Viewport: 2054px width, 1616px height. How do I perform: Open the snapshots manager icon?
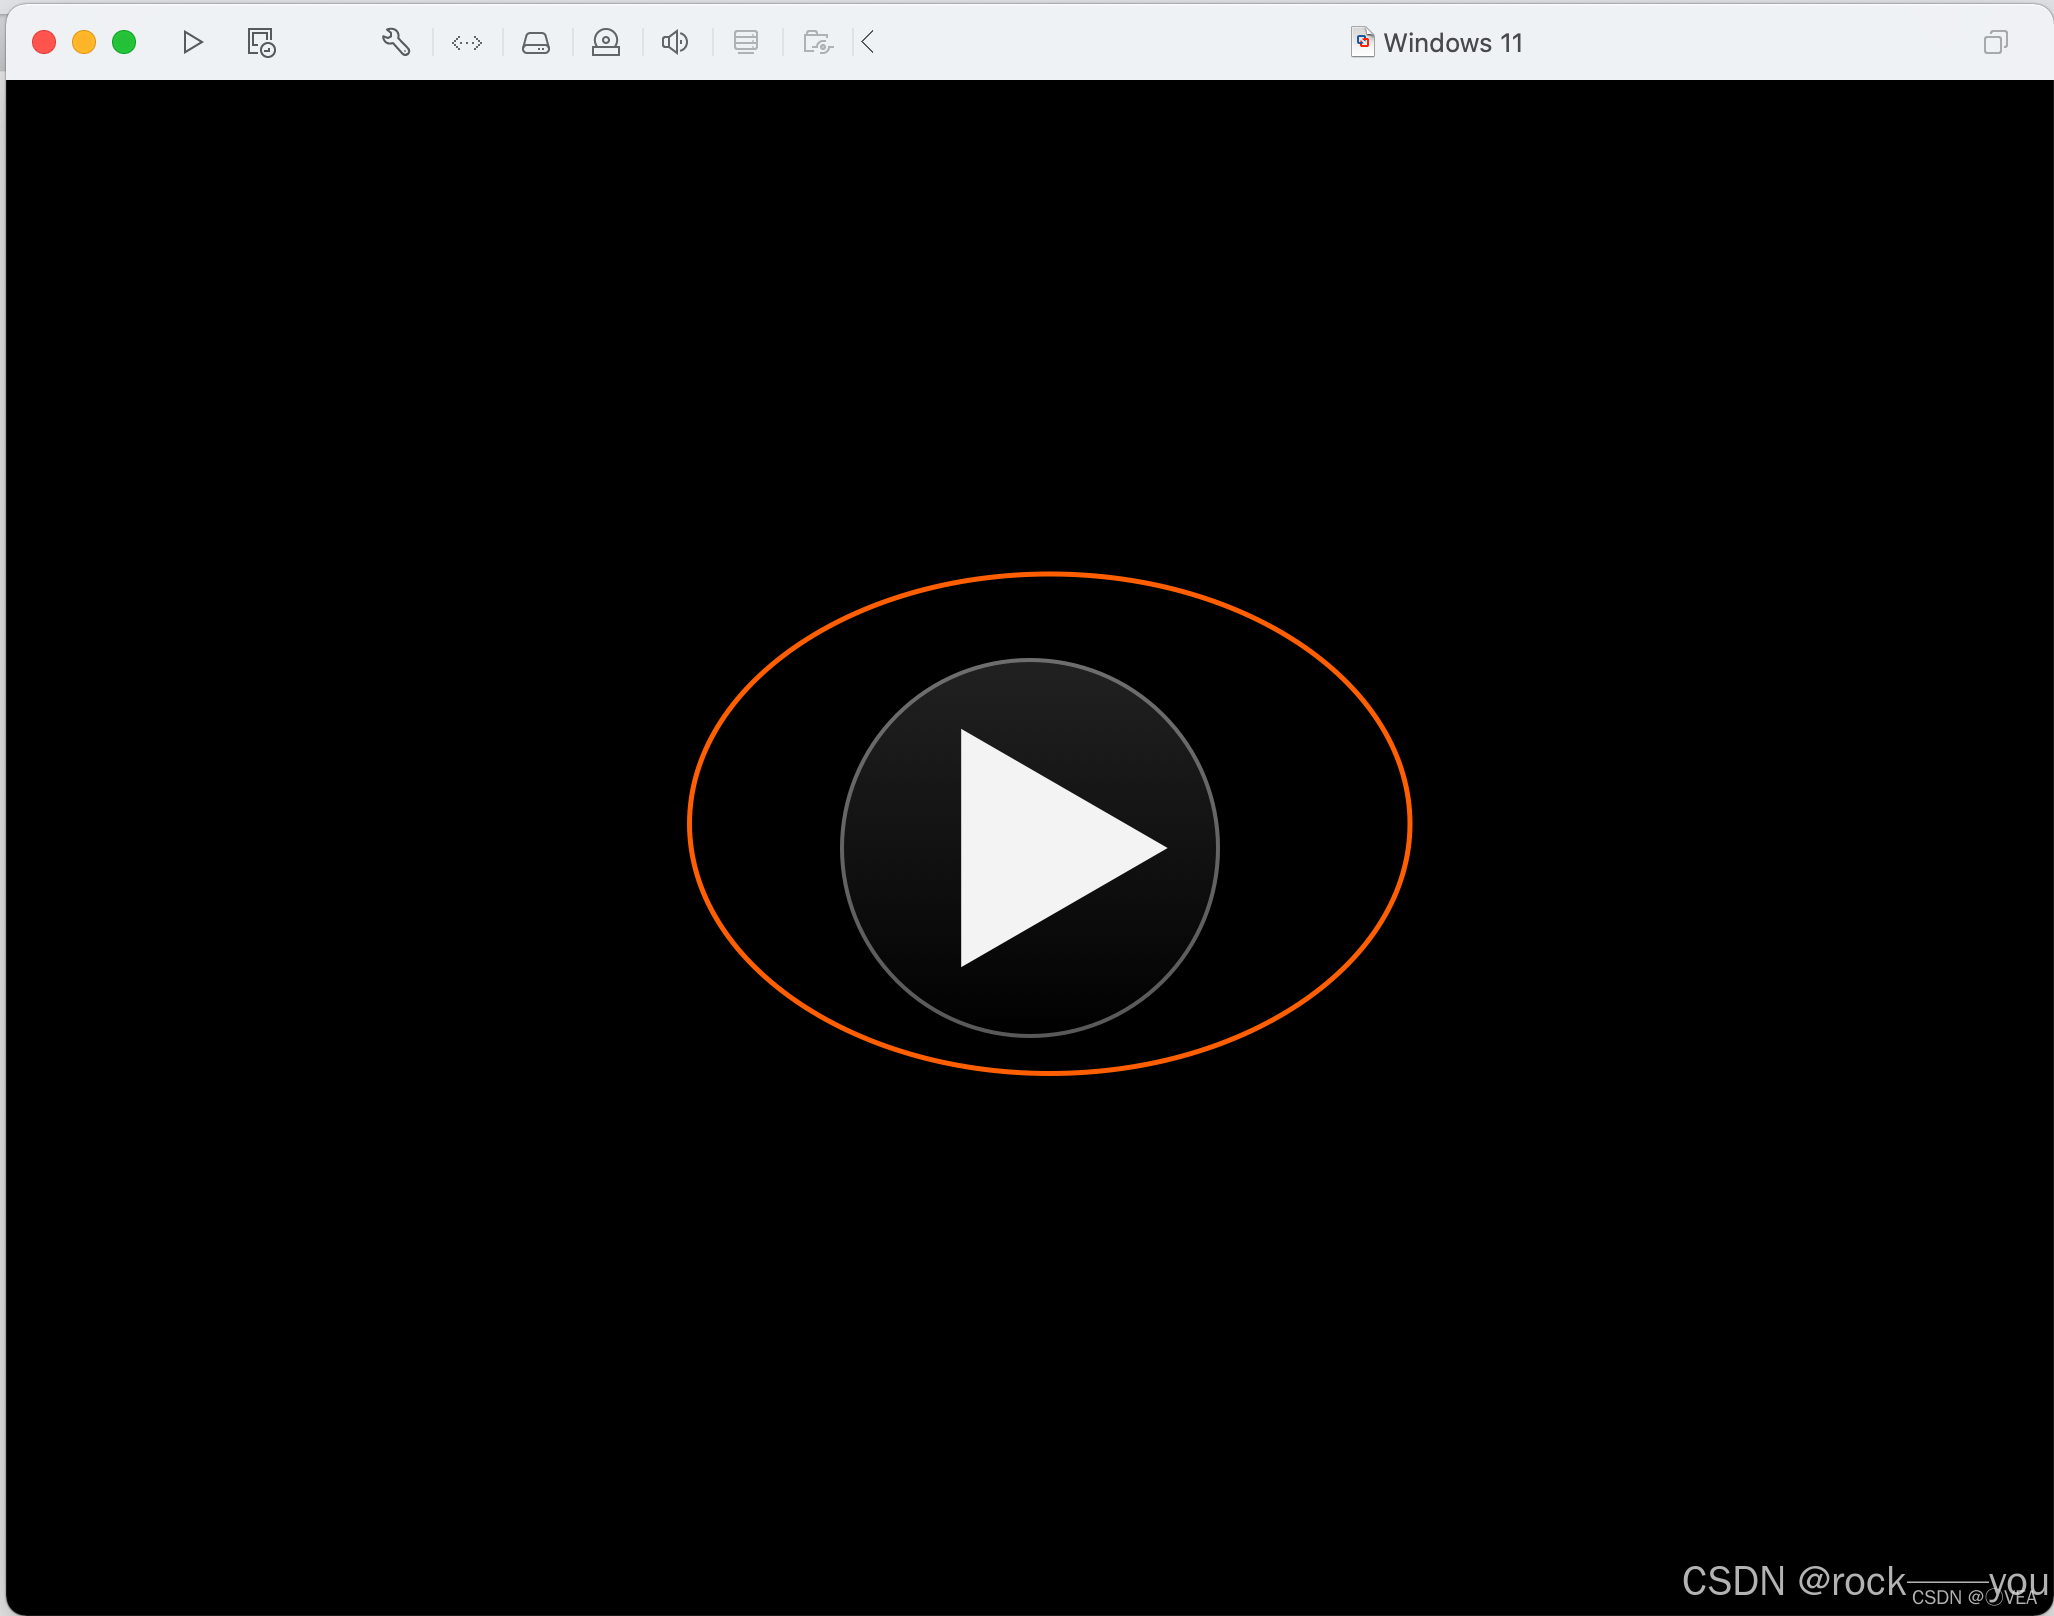coord(261,42)
